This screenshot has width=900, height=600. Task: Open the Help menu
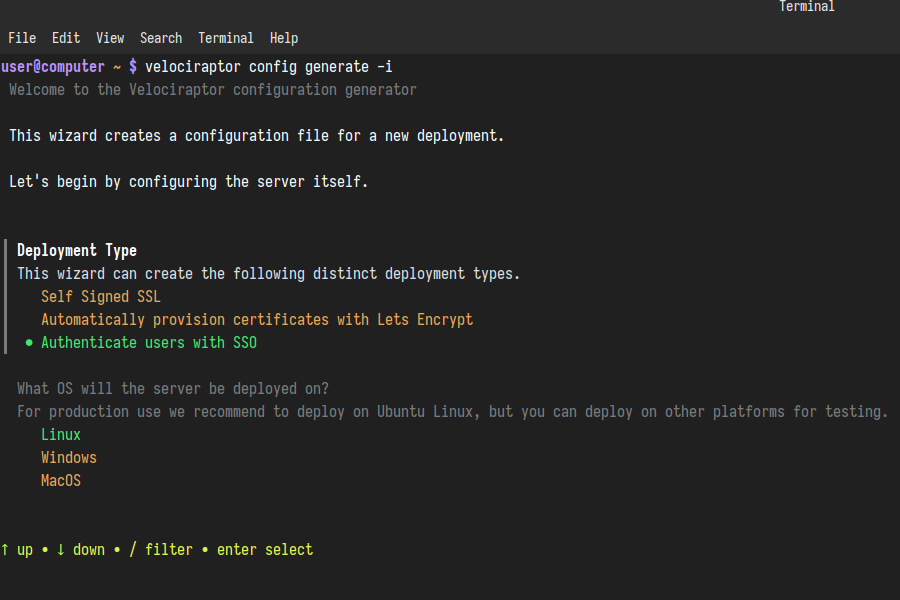[x=284, y=38]
